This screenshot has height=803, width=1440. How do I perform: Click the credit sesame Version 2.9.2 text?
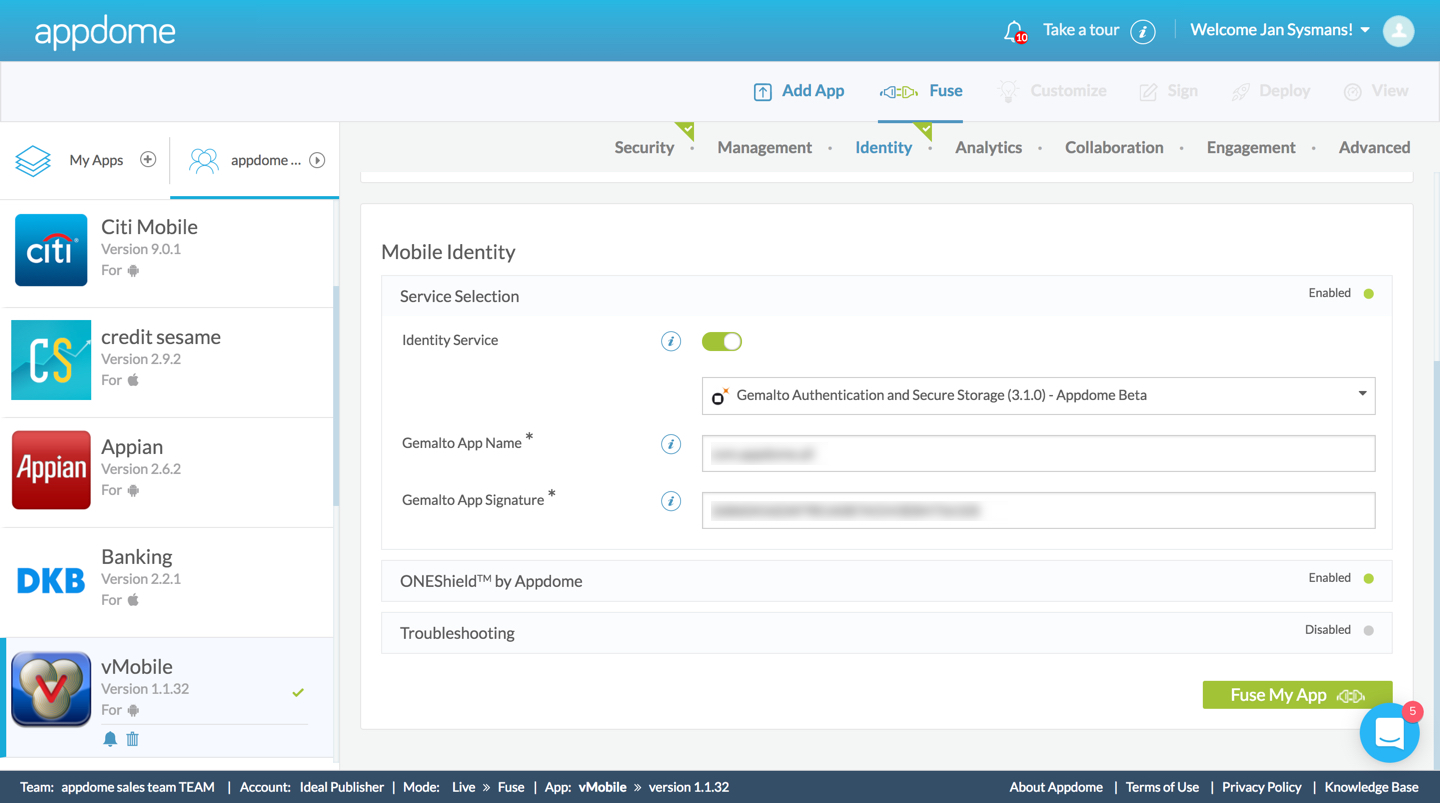point(141,359)
